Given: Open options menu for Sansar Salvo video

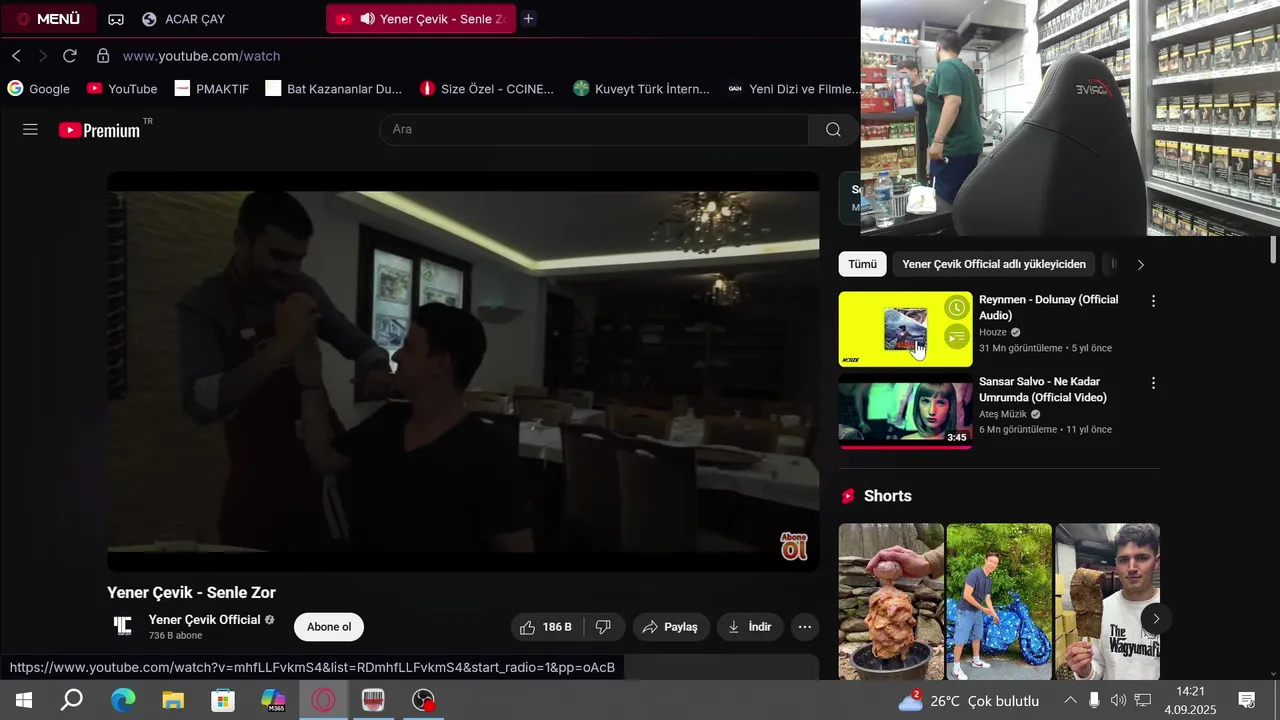Looking at the screenshot, I should click(1153, 383).
